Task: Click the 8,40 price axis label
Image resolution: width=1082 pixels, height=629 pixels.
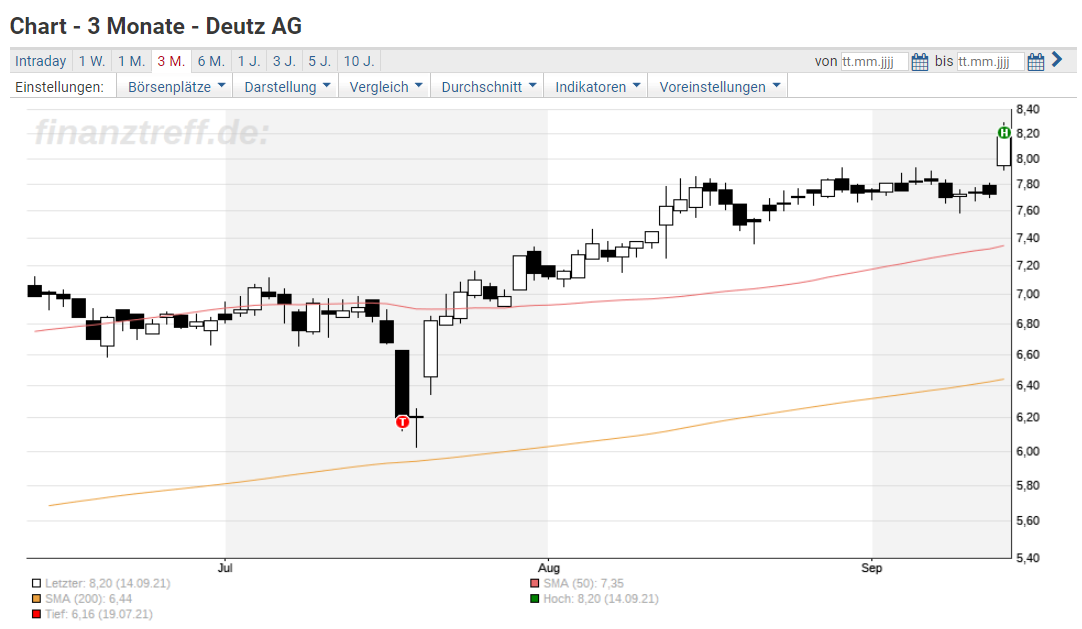Action: tap(1027, 109)
